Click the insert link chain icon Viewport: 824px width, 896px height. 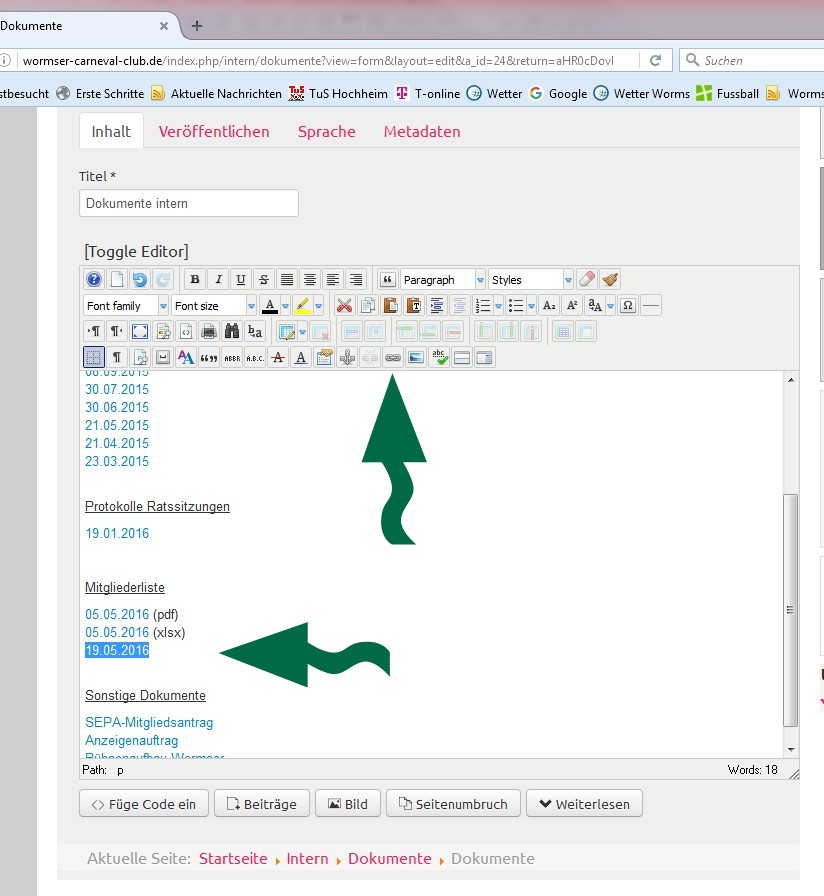coord(393,358)
